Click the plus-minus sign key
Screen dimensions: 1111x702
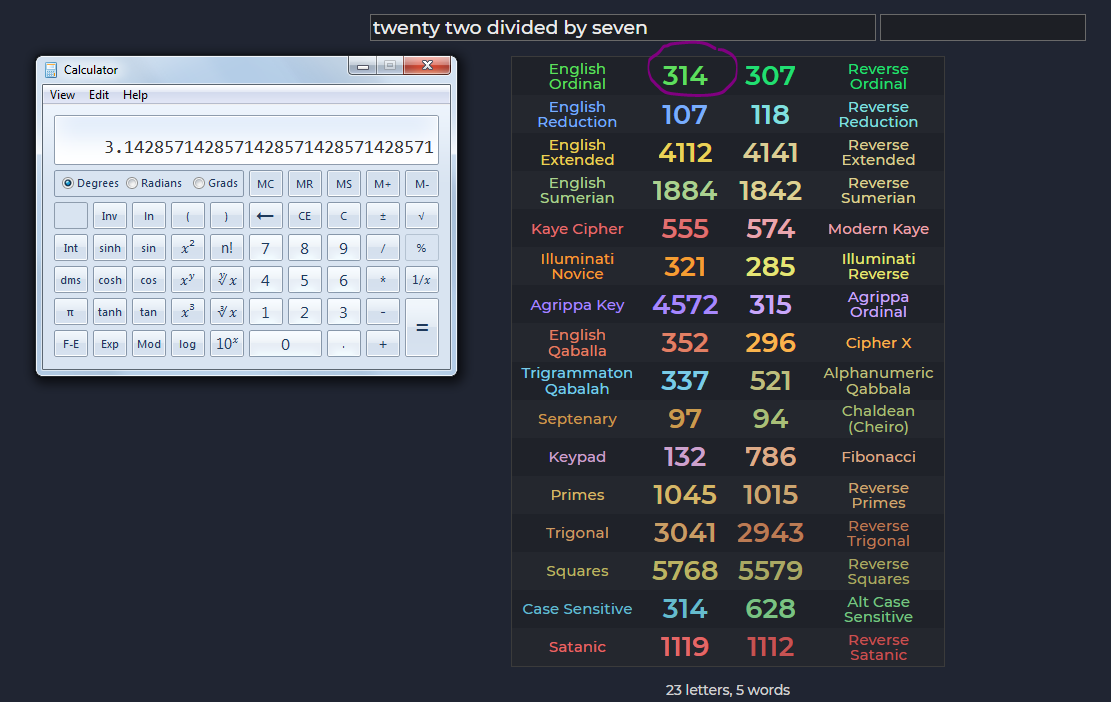tap(383, 216)
